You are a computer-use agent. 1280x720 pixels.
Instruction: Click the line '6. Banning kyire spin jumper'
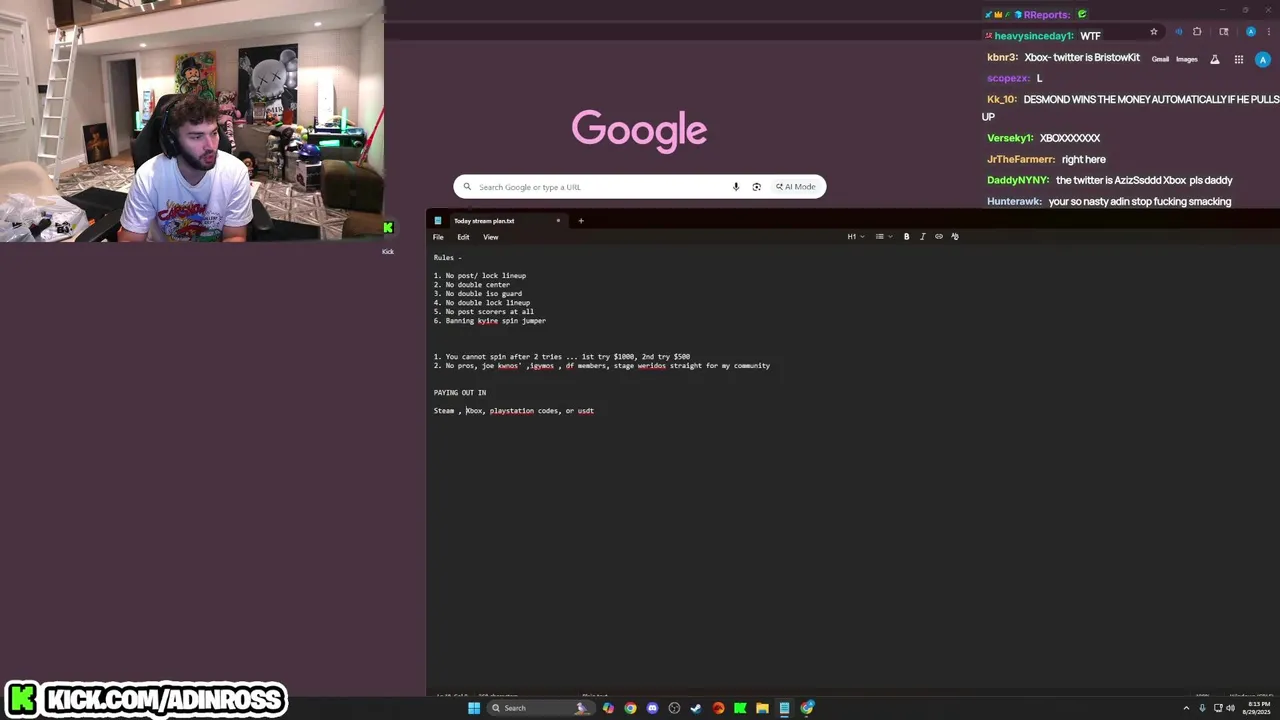(x=490, y=321)
